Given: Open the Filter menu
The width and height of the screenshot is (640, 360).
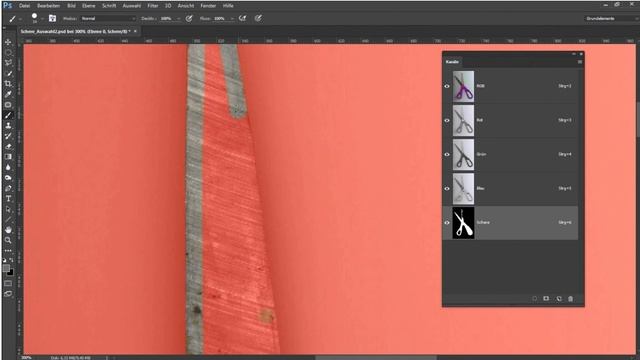Looking at the screenshot, I should tap(153, 6).
